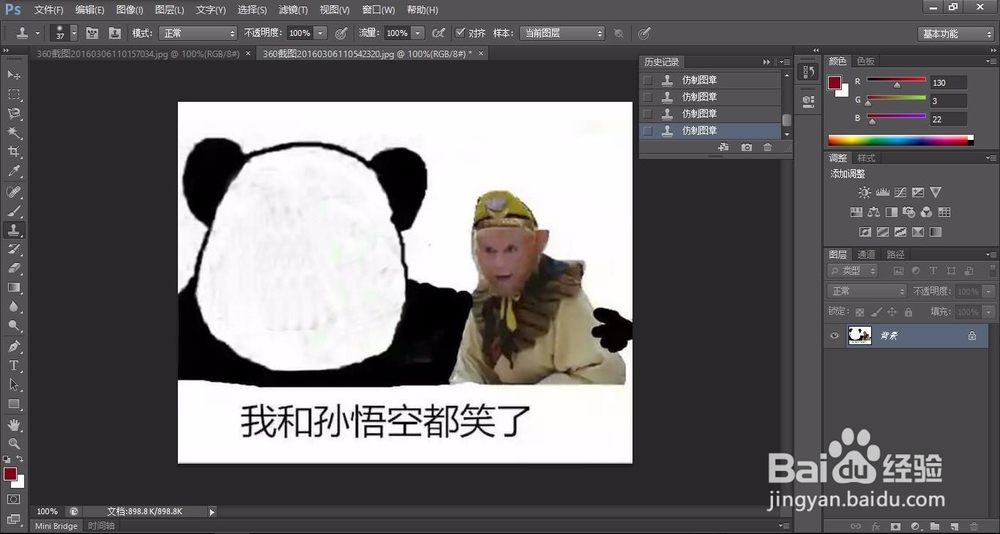Select the Eyedropper tool
The width and height of the screenshot is (1000, 534).
[14, 171]
